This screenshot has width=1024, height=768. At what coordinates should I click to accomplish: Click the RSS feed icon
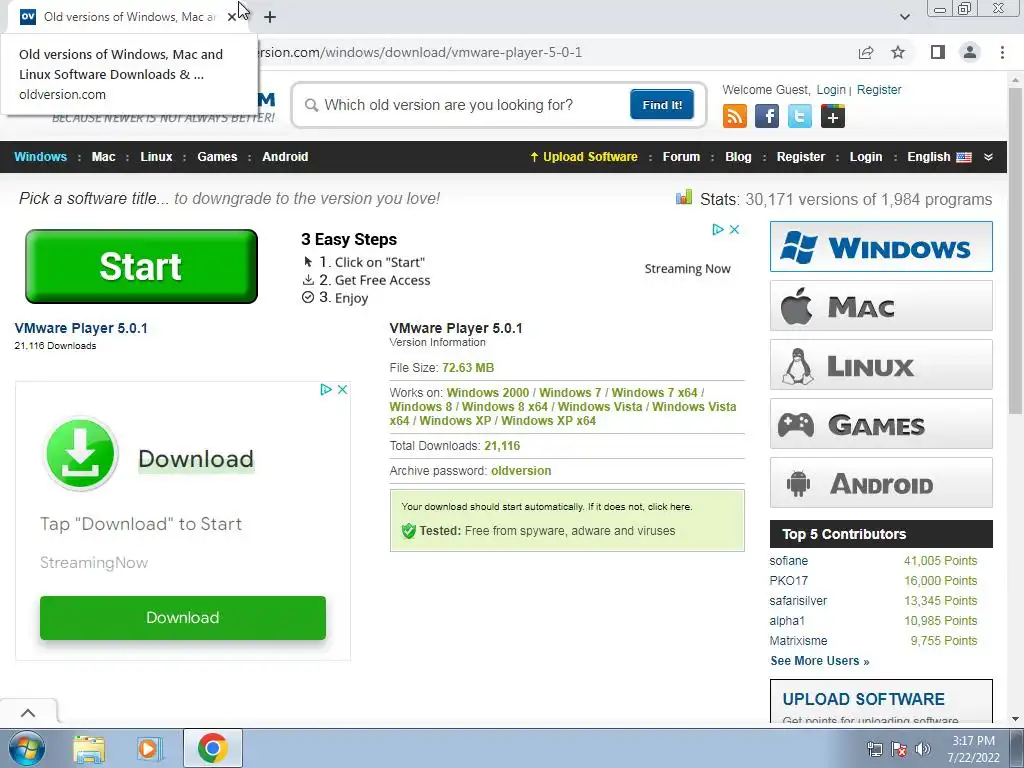pyautogui.click(x=735, y=117)
